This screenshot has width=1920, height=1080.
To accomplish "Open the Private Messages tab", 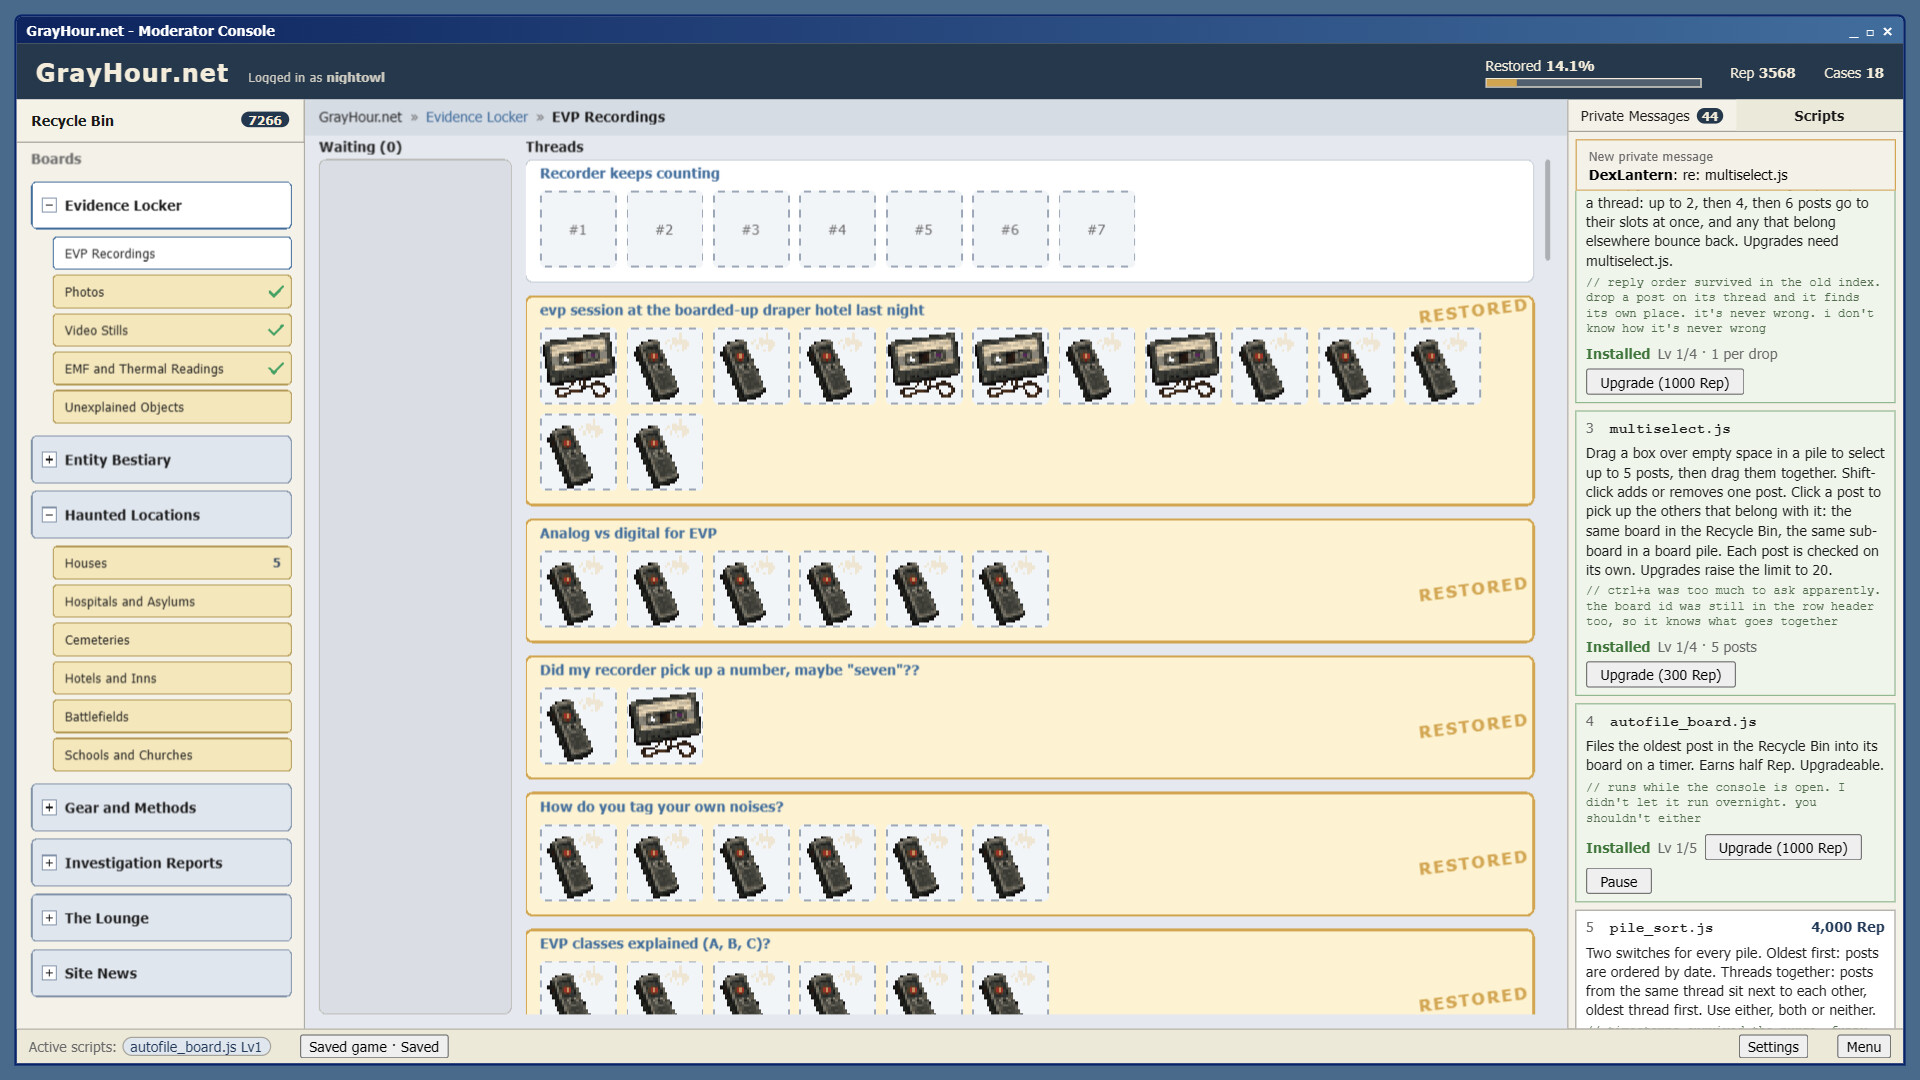I will 1651,116.
